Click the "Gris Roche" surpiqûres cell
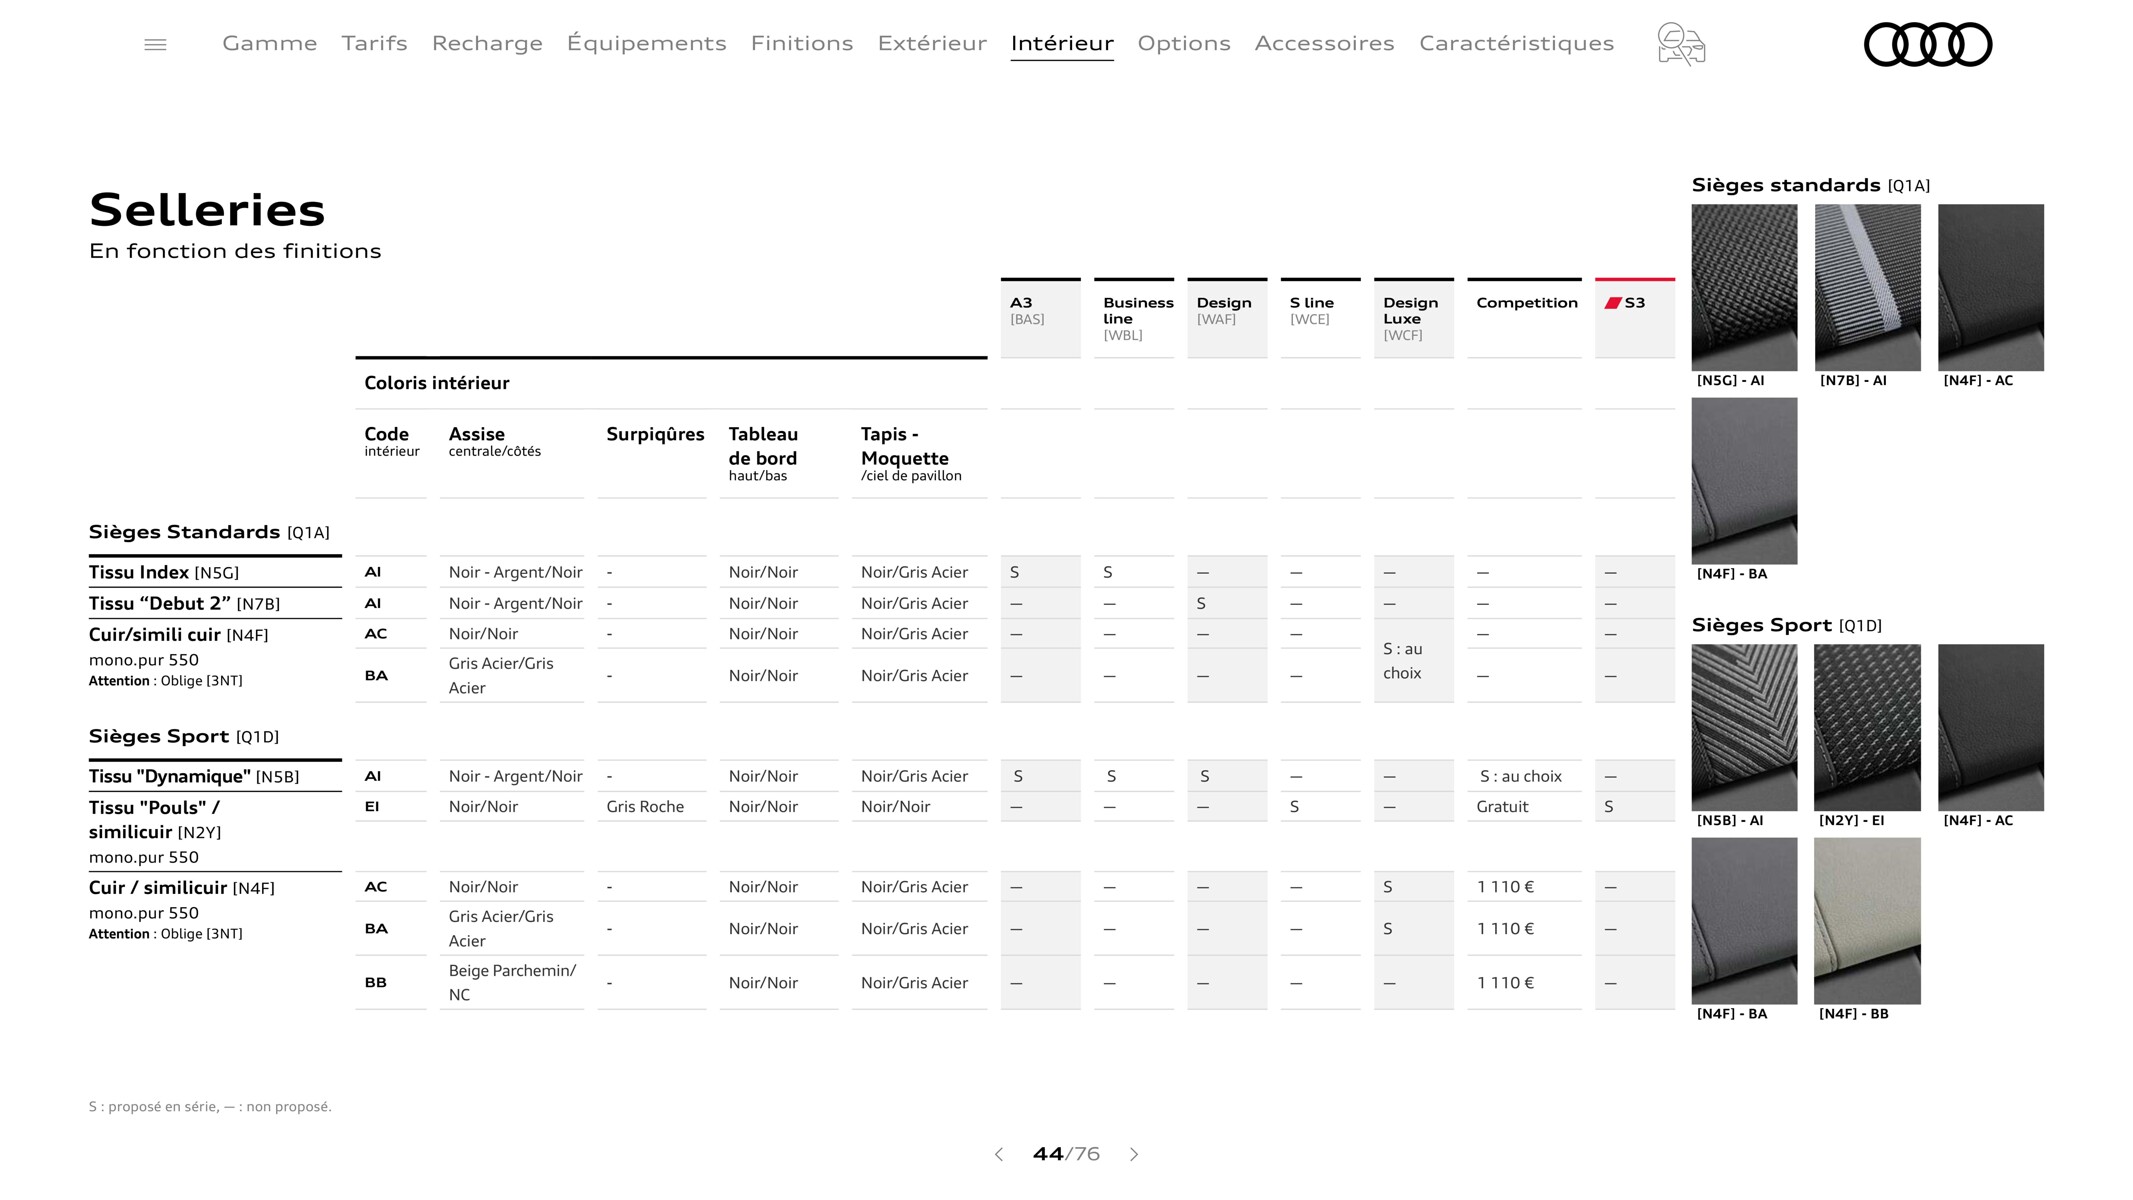 [645, 806]
